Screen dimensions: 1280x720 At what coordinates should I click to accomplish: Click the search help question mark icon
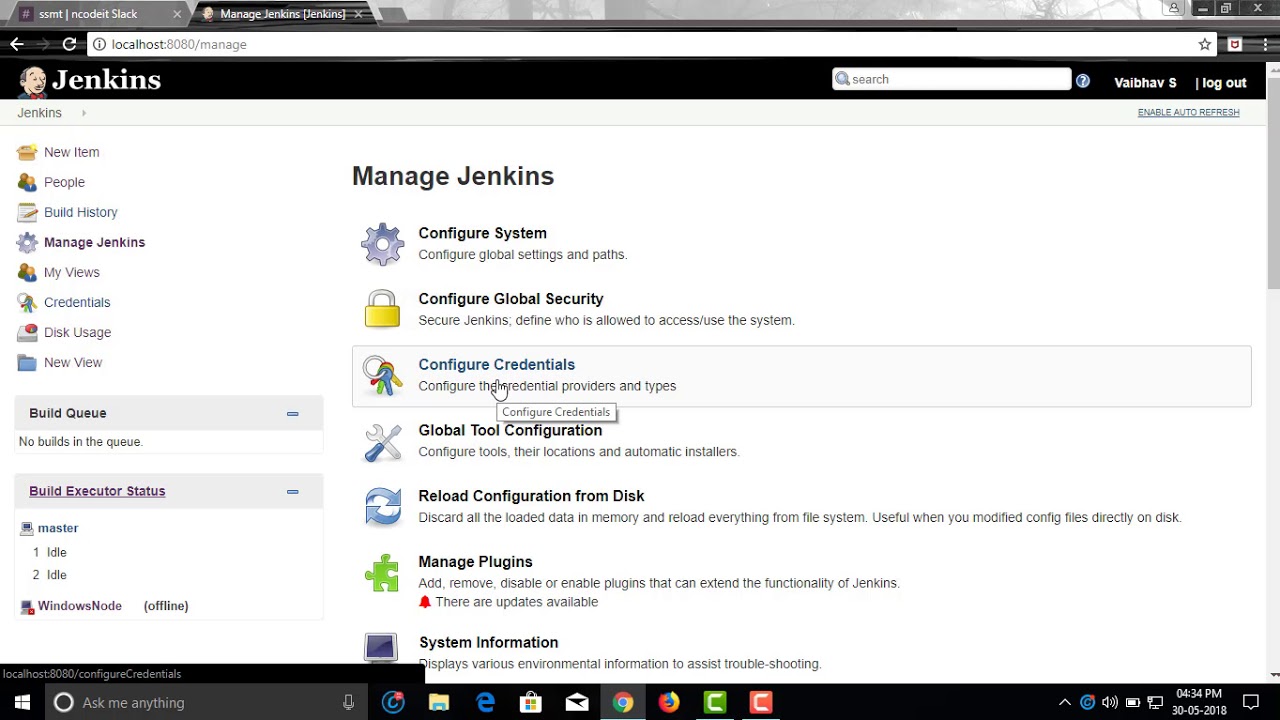(1083, 80)
